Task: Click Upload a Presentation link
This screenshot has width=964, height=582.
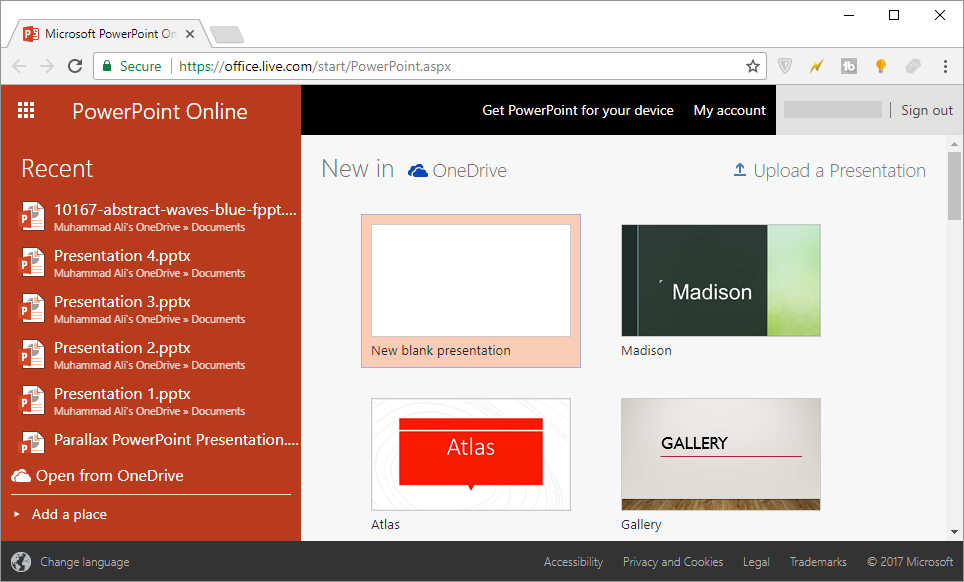Action: 839,170
